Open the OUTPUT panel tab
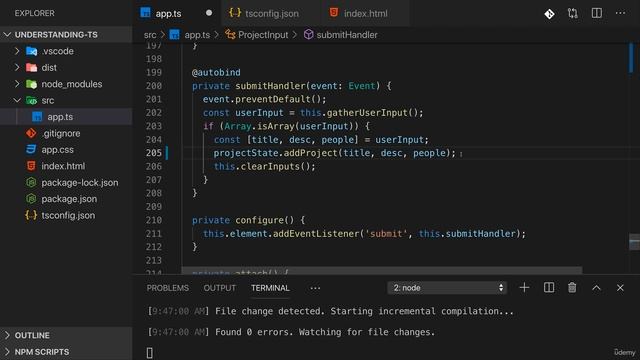This screenshot has height=360, width=640. point(220,288)
